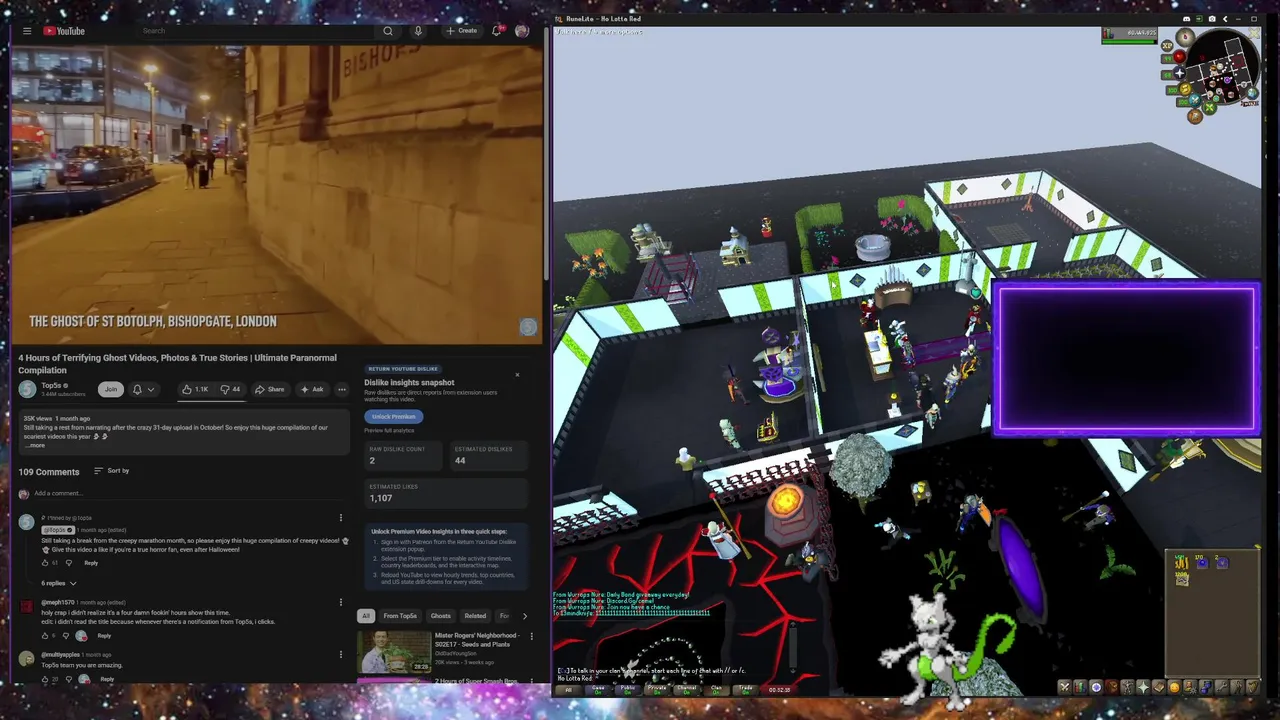Image resolution: width=1280 pixels, height=720 pixels.
Task: Like the video showing 1.1K
Action: pyautogui.click(x=196, y=389)
